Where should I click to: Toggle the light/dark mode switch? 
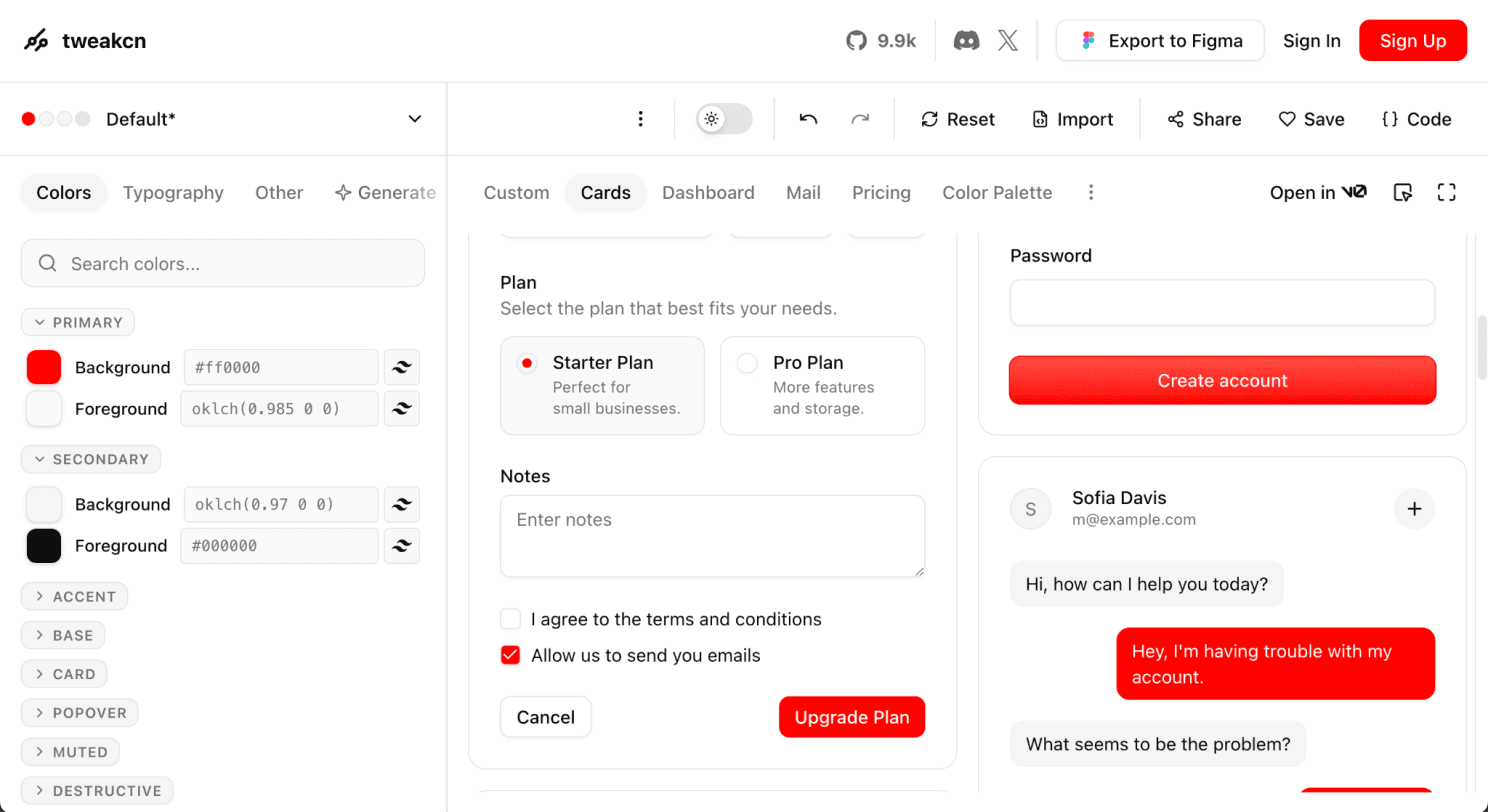point(724,119)
